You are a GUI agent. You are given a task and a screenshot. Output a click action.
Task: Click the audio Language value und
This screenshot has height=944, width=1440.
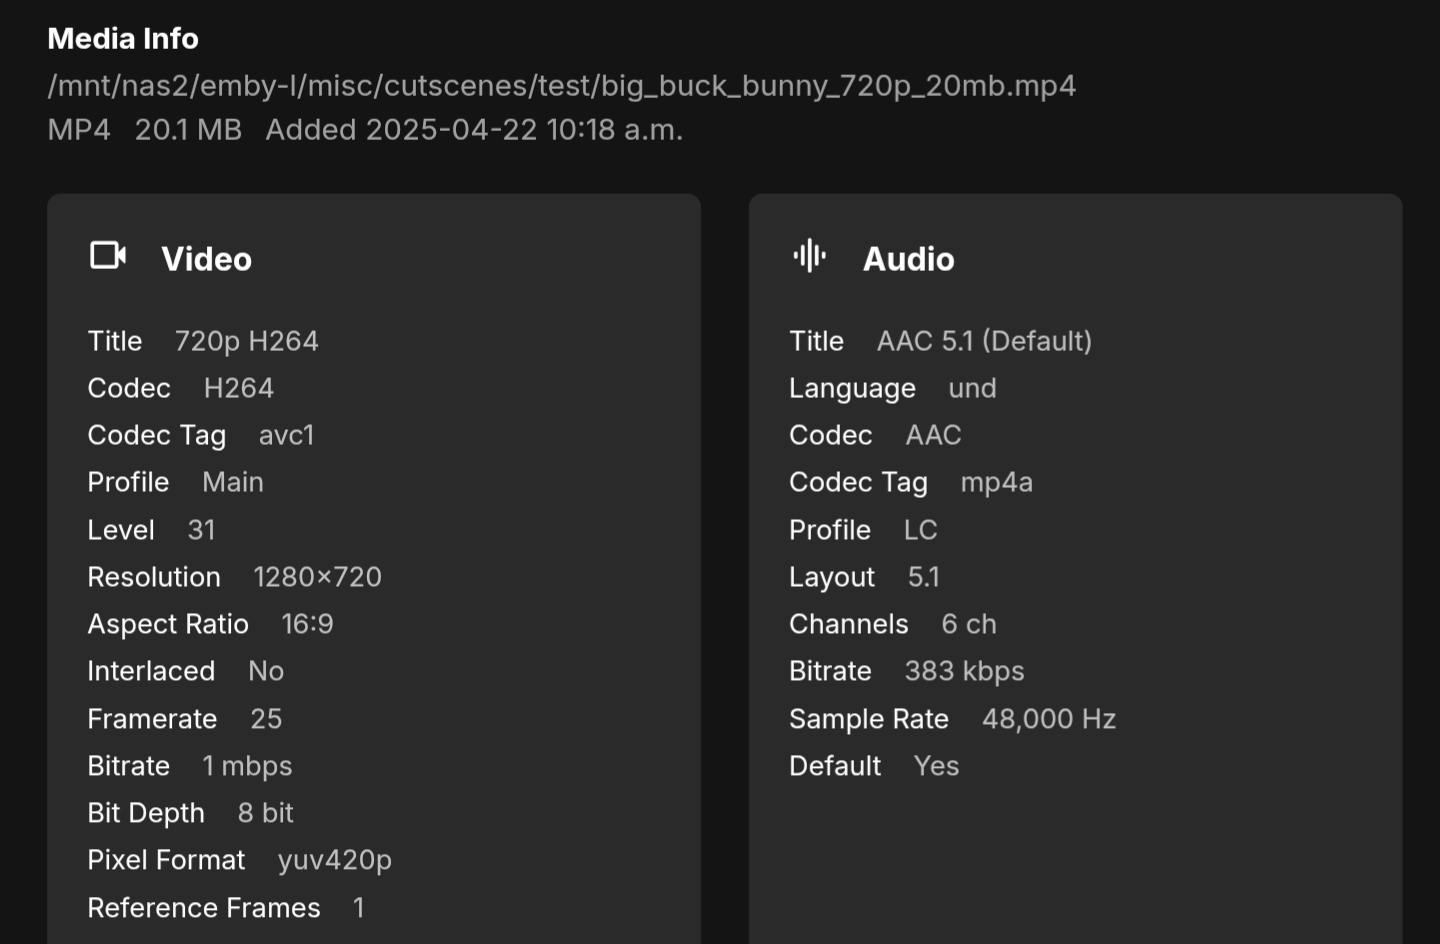click(x=972, y=388)
